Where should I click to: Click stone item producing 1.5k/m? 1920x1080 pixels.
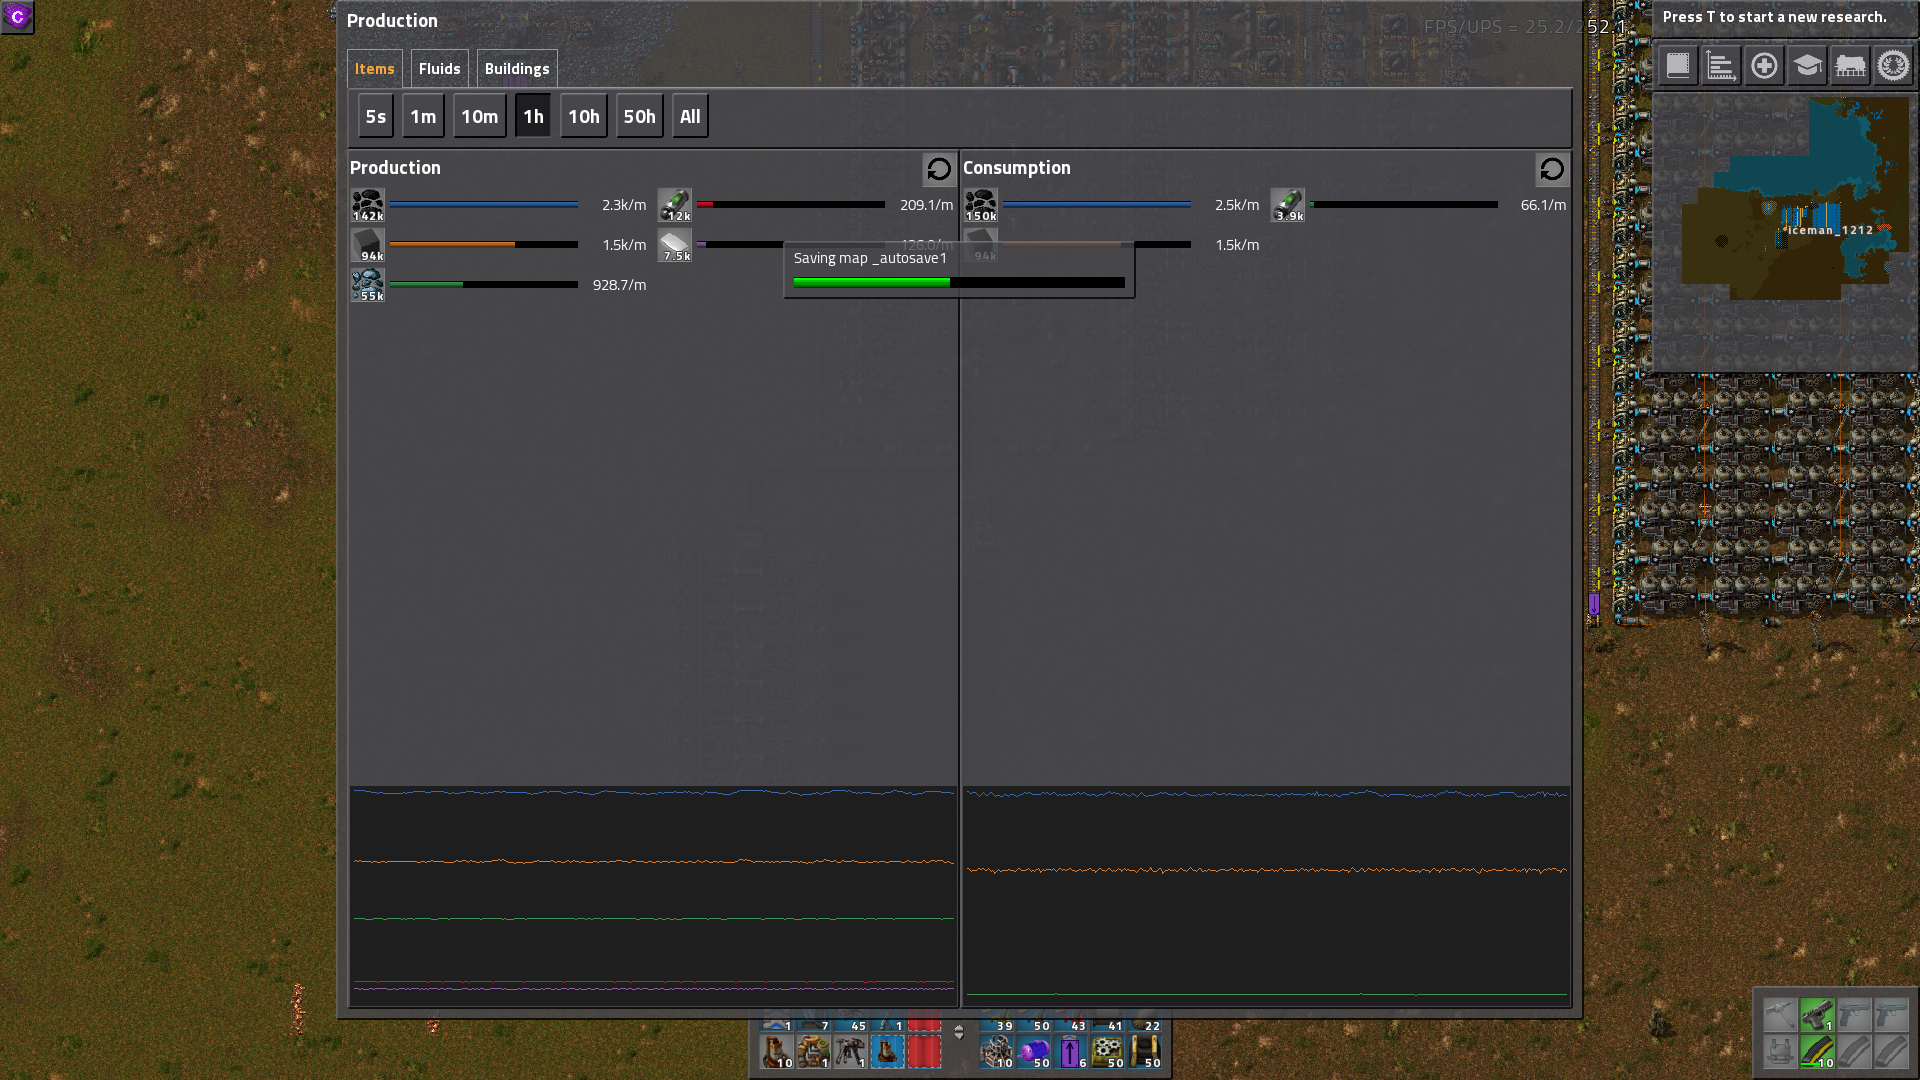367,245
